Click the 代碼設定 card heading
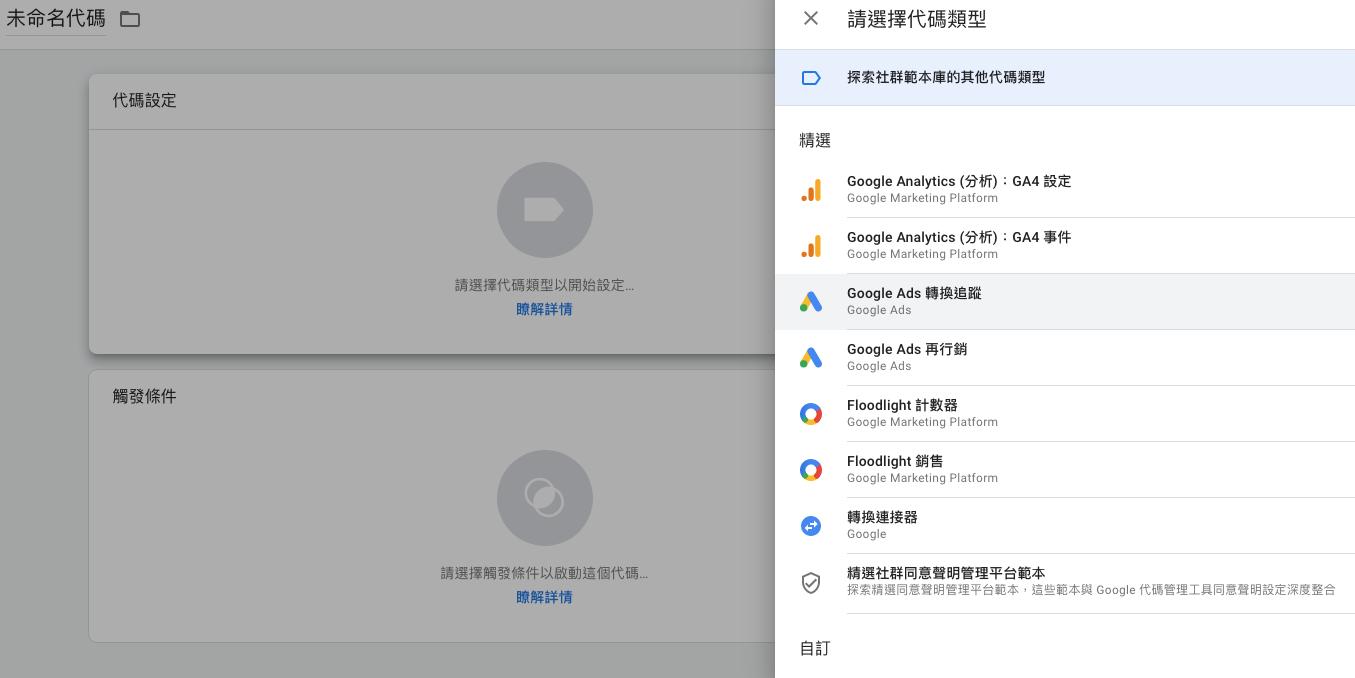The height and width of the screenshot is (678, 1355). tap(145, 101)
